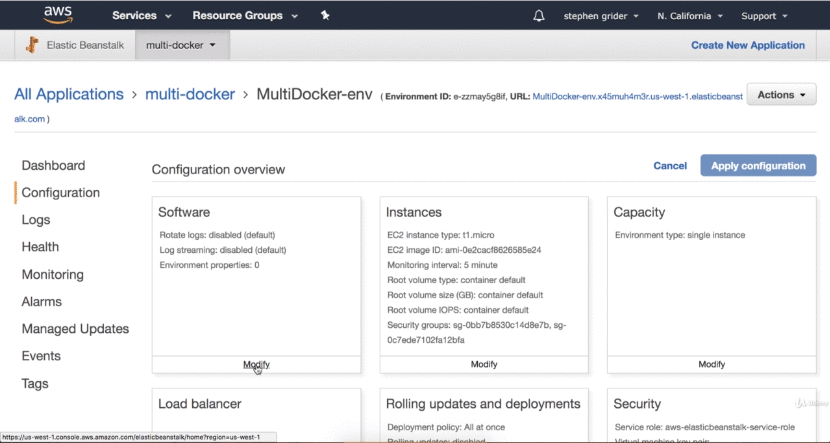Click the Load balancer card title
Screen dimensions: 830x443
(x=200, y=403)
